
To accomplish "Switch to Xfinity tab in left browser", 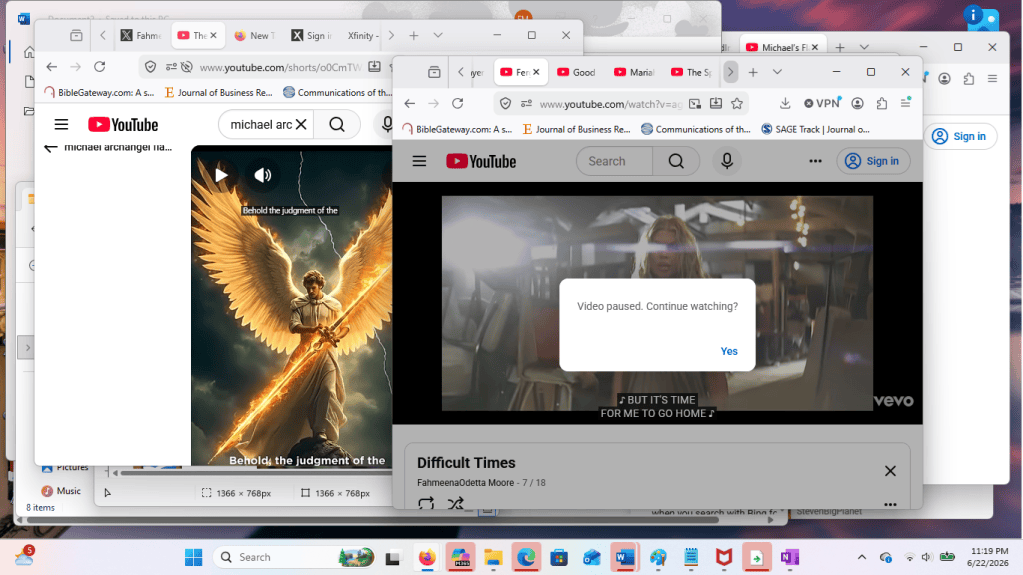I will [363, 36].
